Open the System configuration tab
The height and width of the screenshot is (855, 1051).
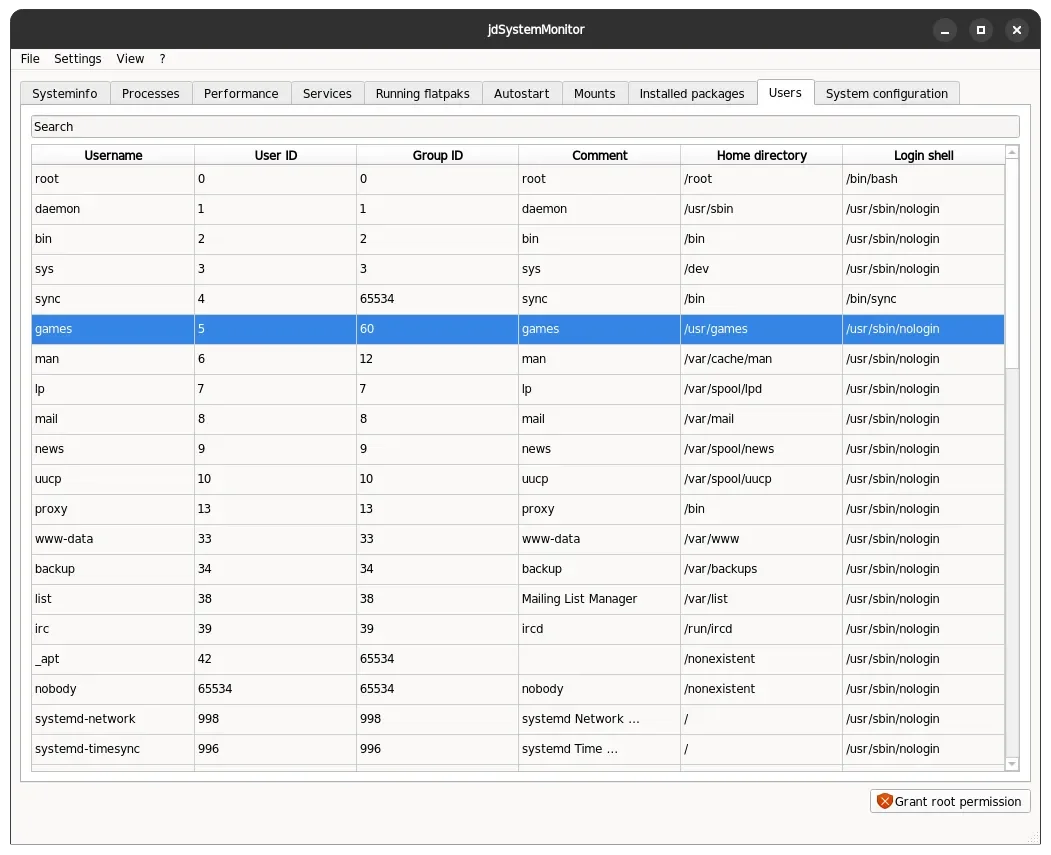887,94
